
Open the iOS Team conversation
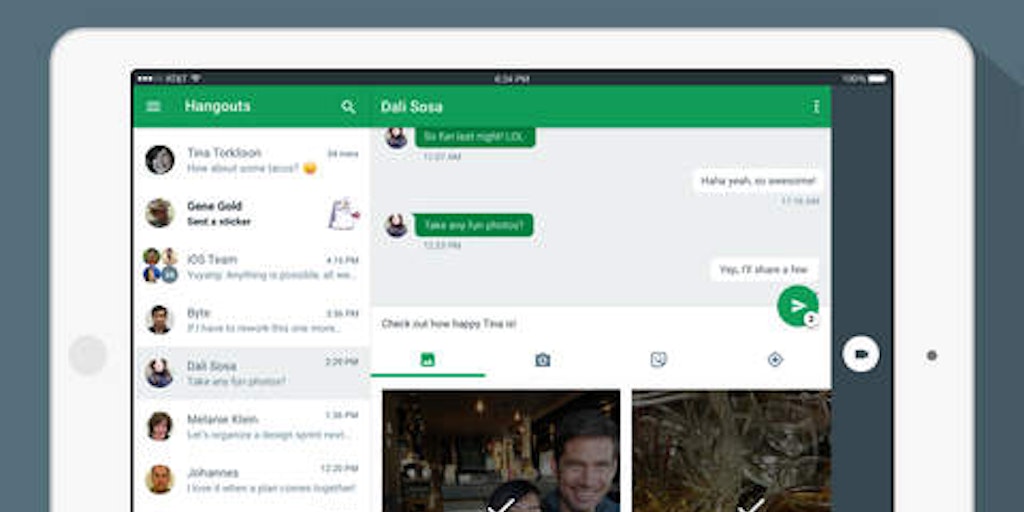click(x=251, y=266)
